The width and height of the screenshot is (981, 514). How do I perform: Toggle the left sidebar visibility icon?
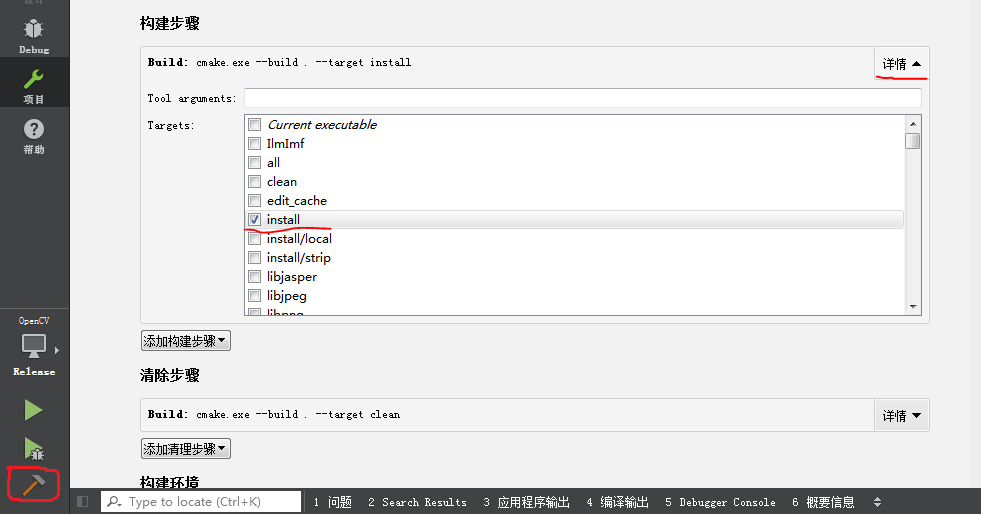83,501
